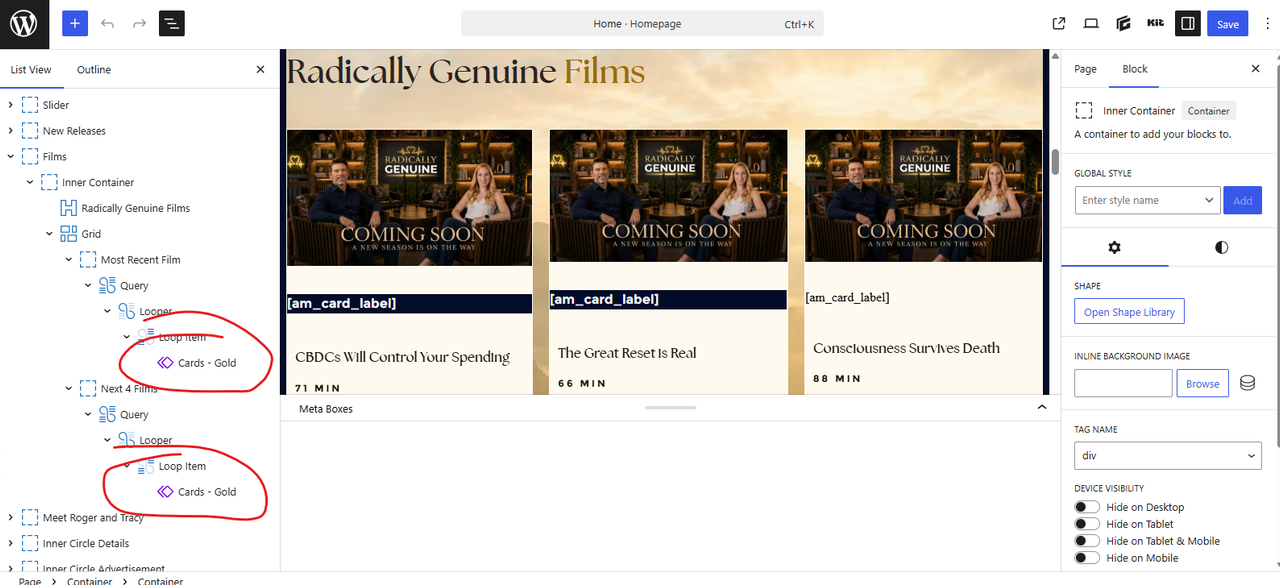1280x585 pixels.
Task: Switch to the Page tab in sidebar
Action: [1085, 69]
